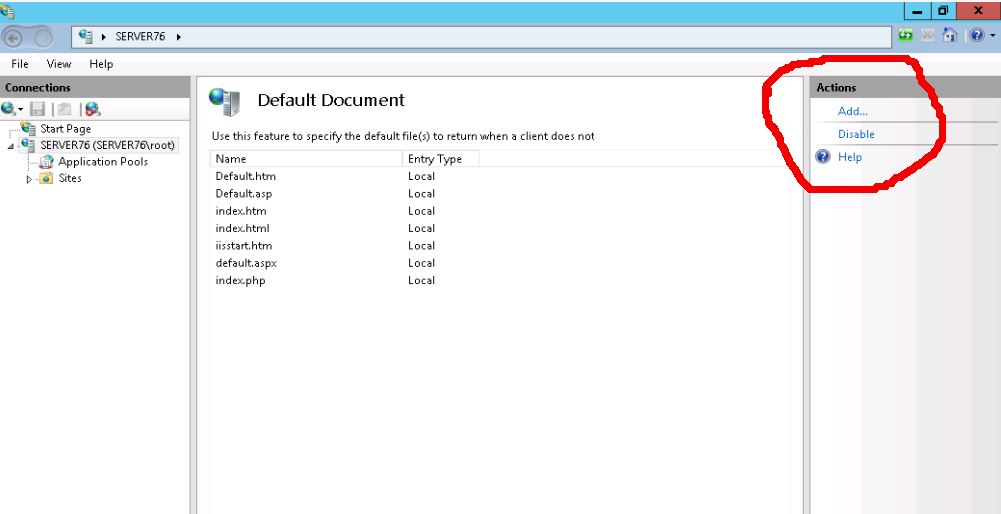Click the SERVER76 breadcrumb in address bar

(140, 37)
